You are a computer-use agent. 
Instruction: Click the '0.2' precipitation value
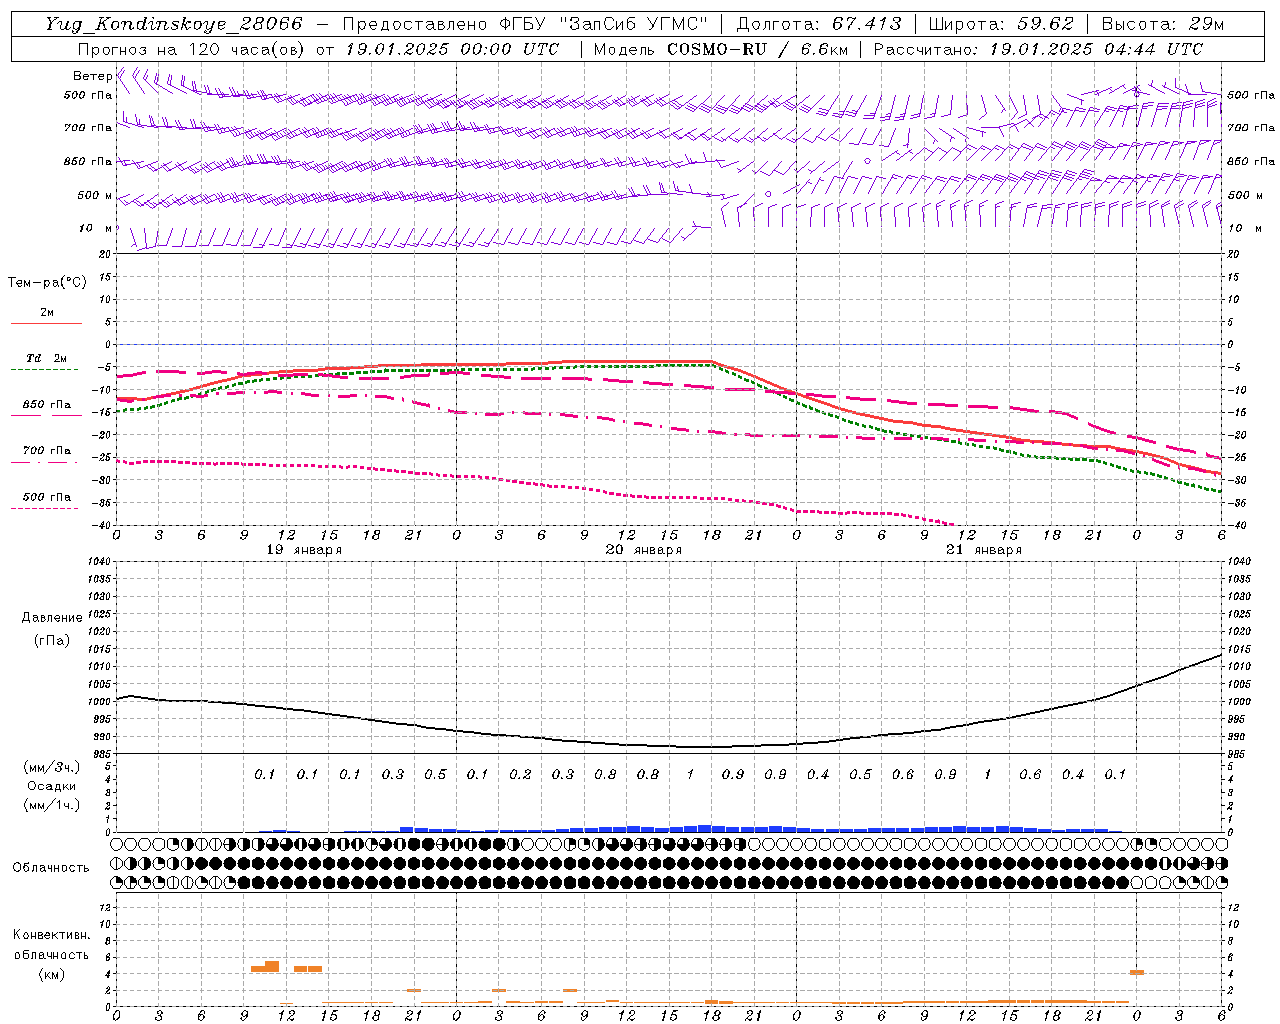coord(520,775)
